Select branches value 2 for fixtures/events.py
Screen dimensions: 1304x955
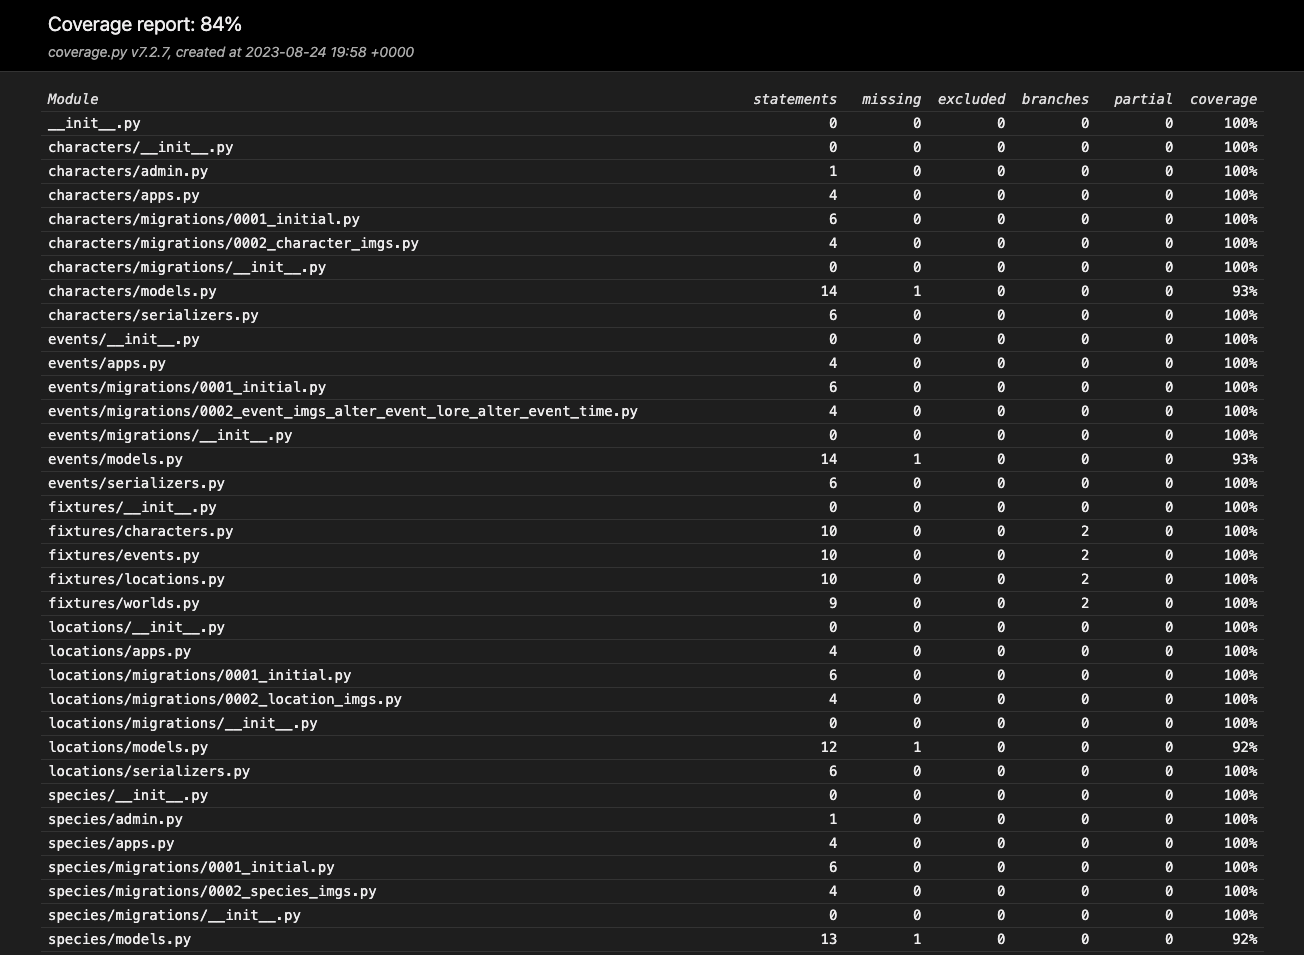pos(1085,555)
